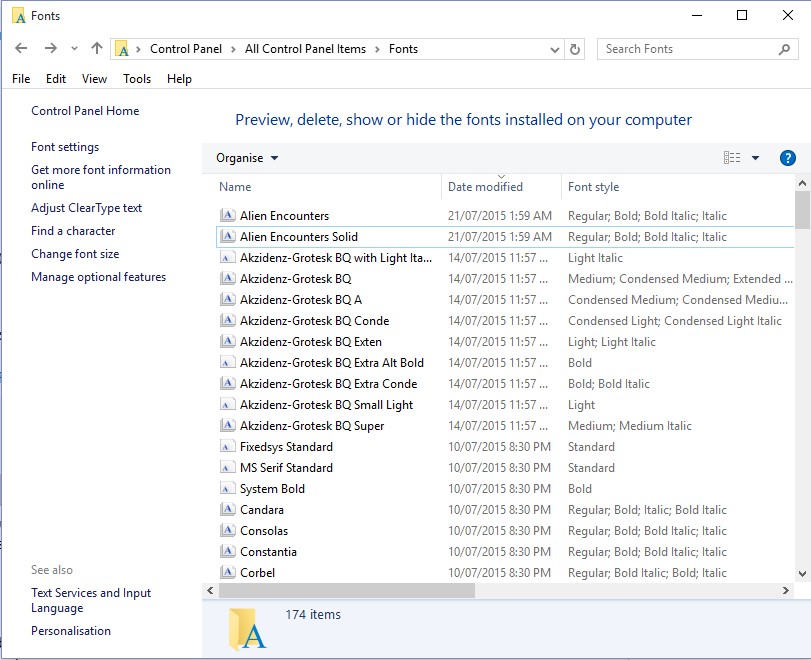The image size is (811, 660).
Task: Open recent locations dropdown arrow
Action: [x=74, y=49]
